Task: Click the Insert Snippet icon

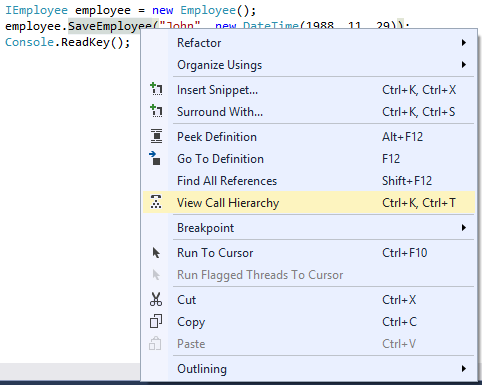Action: click(x=156, y=89)
